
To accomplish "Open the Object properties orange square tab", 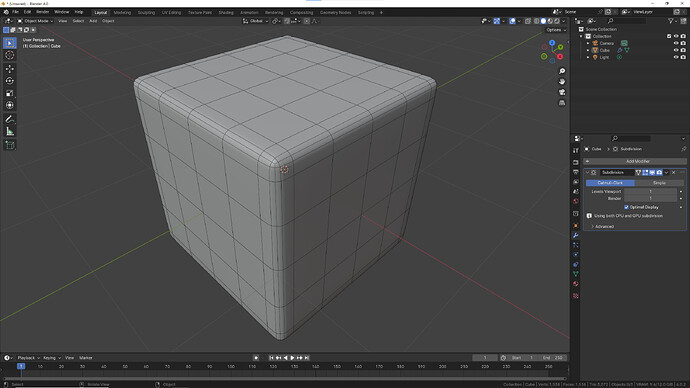I will tap(576, 225).
